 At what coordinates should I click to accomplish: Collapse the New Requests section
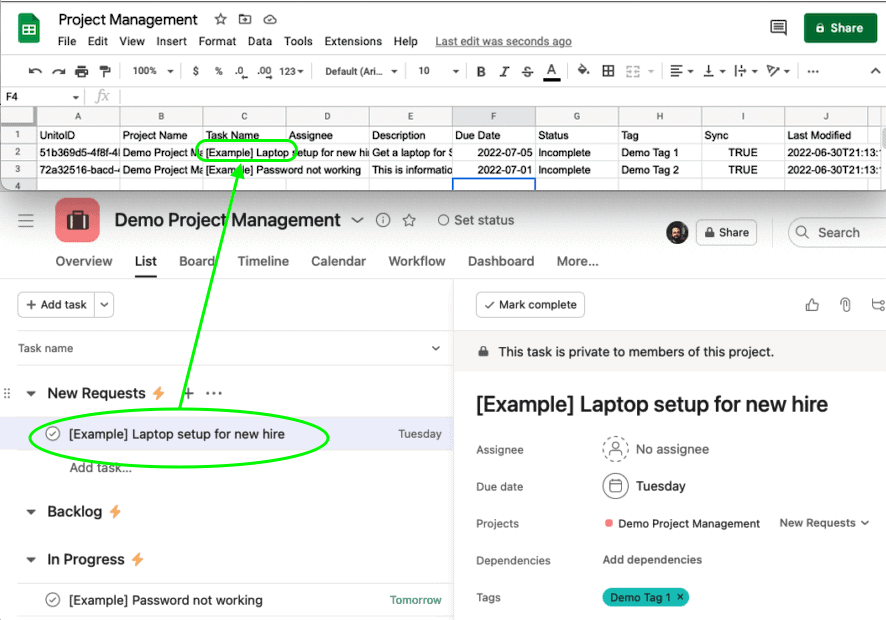coord(31,393)
